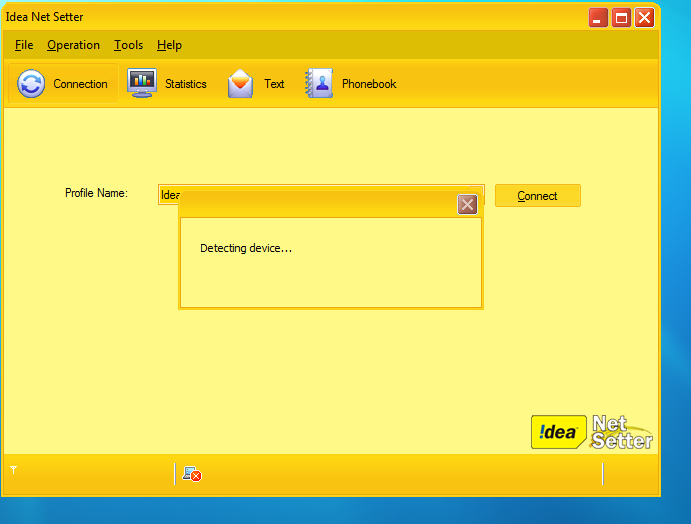691x524 pixels.
Task: Click the Idea Net Setter title text
Action: (45, 17)
